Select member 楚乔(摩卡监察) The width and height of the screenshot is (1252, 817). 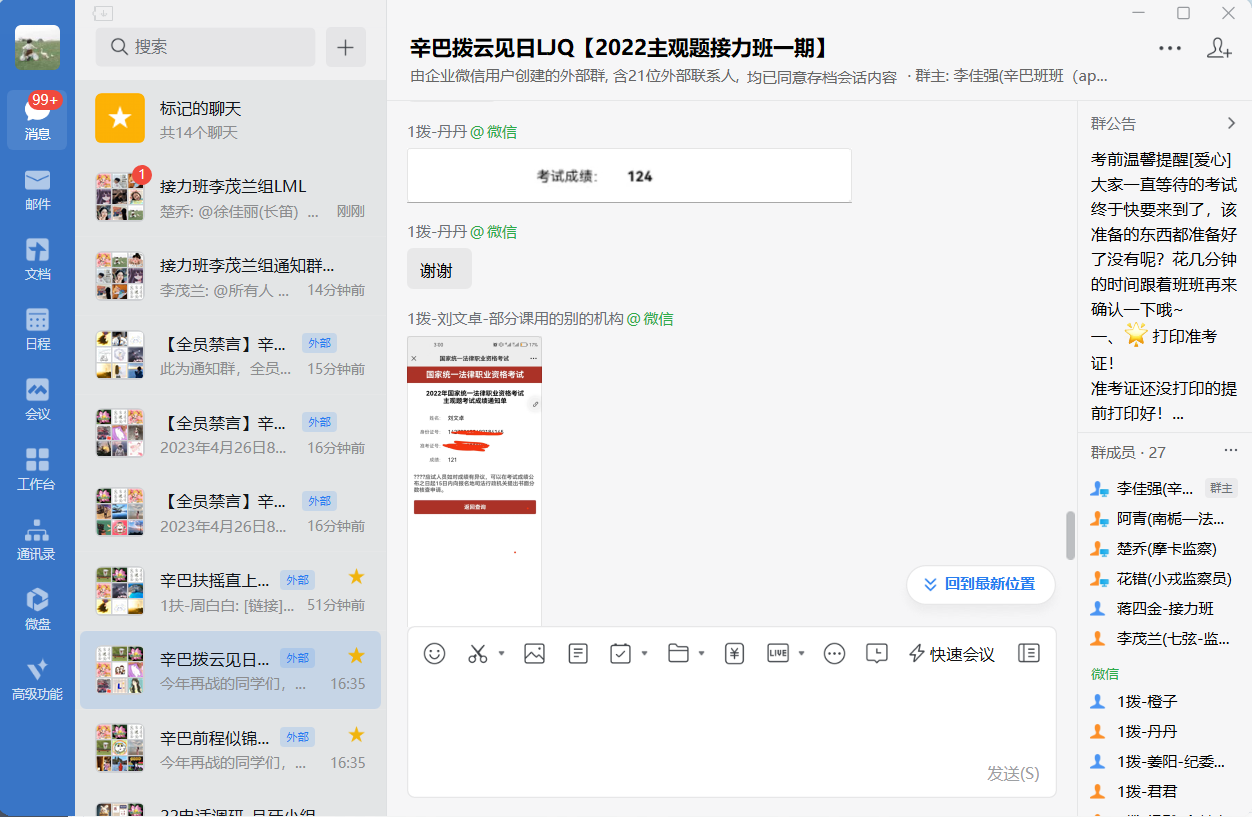[x=1164, y=548]
